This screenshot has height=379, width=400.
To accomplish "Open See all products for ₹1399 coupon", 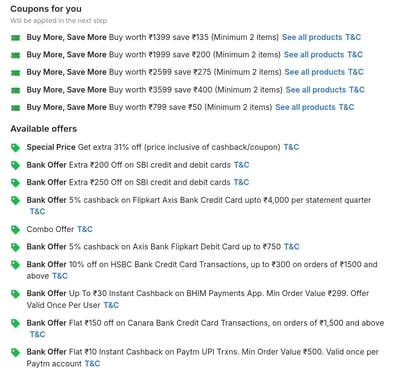I will (x=312, y=37).
